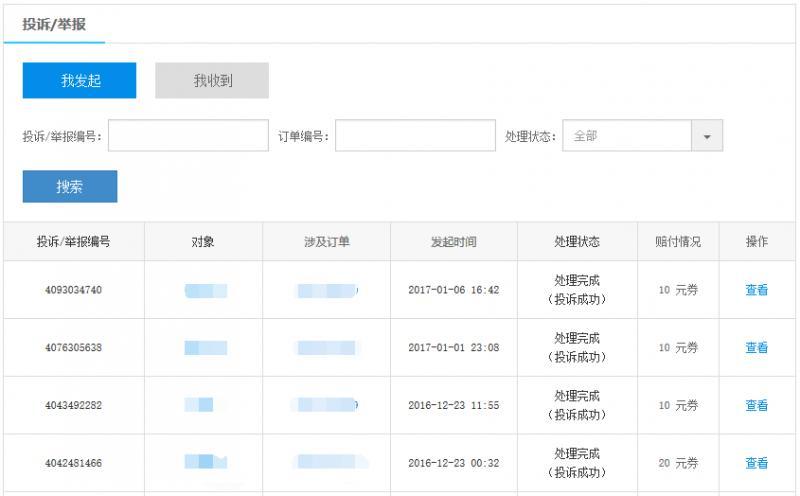Click complaint number 4043492282
This screenshot has height=496, width=800.
73,405
